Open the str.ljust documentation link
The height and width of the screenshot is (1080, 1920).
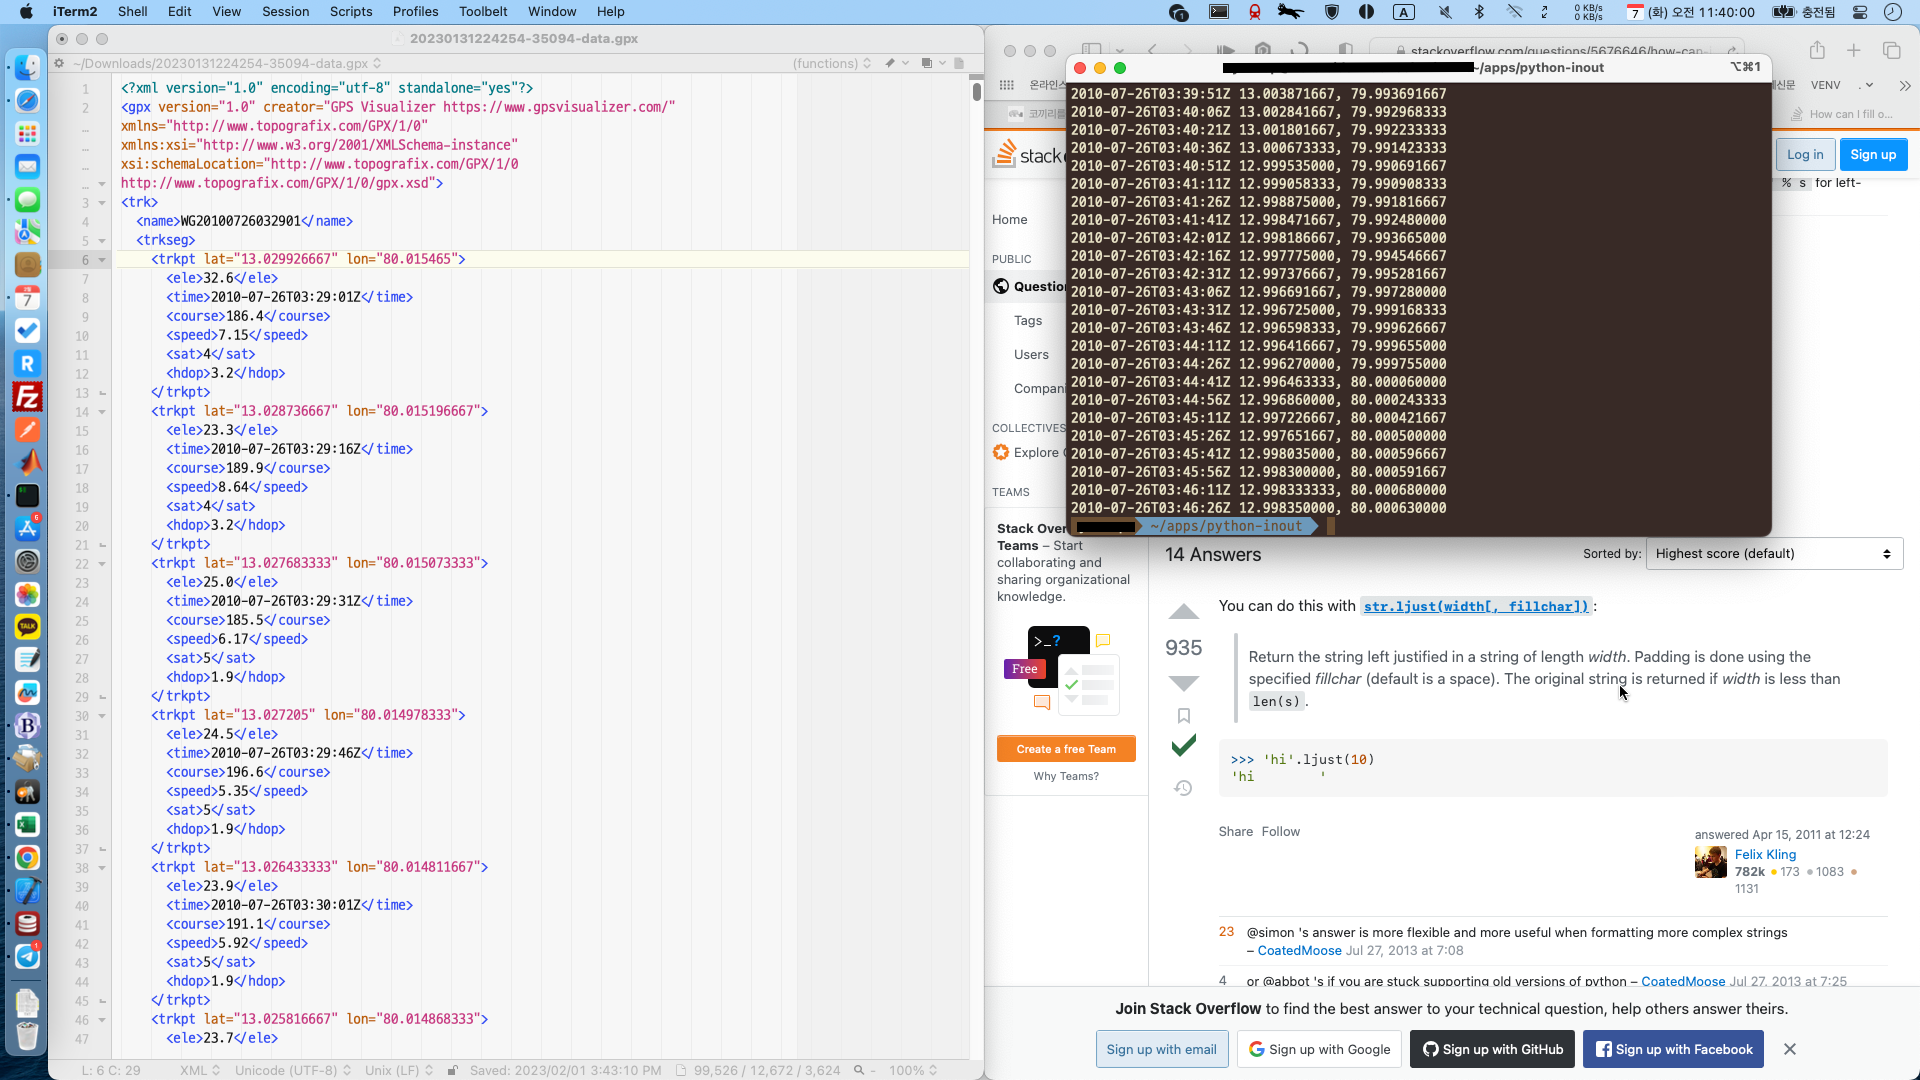1475,606
